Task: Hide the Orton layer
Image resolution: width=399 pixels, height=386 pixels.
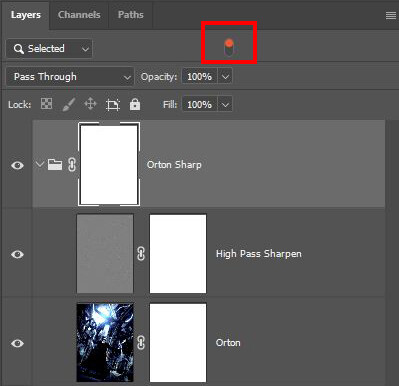Action: click(17, 343)
